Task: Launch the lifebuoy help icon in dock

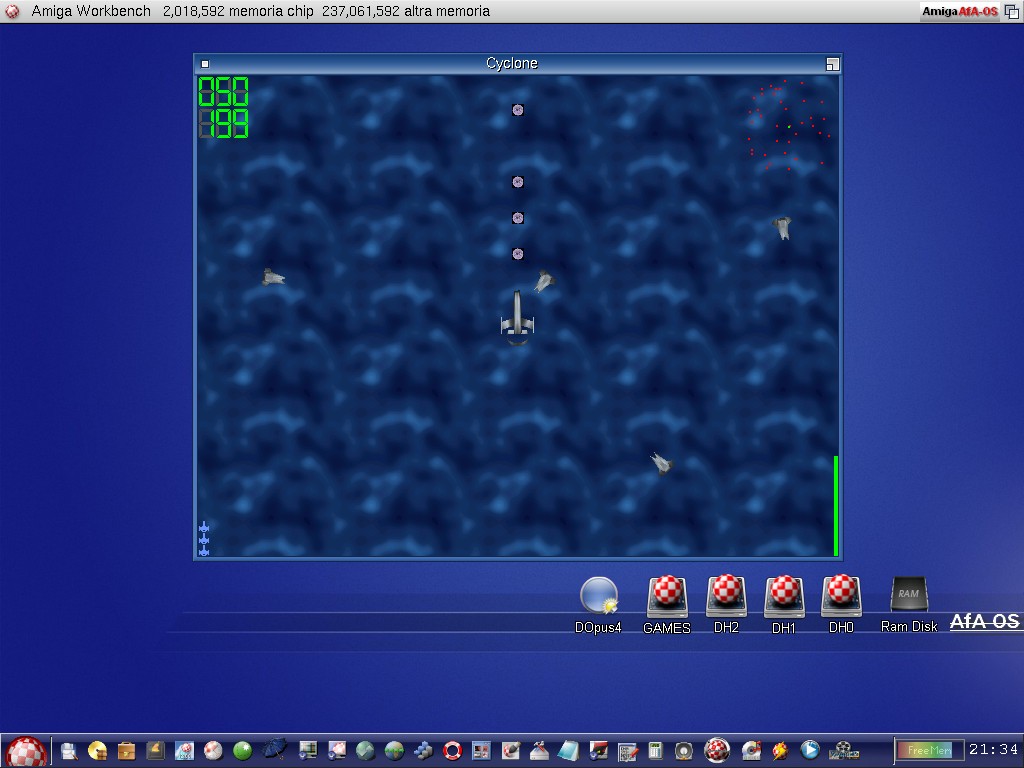Action: [x=452, y=750]
